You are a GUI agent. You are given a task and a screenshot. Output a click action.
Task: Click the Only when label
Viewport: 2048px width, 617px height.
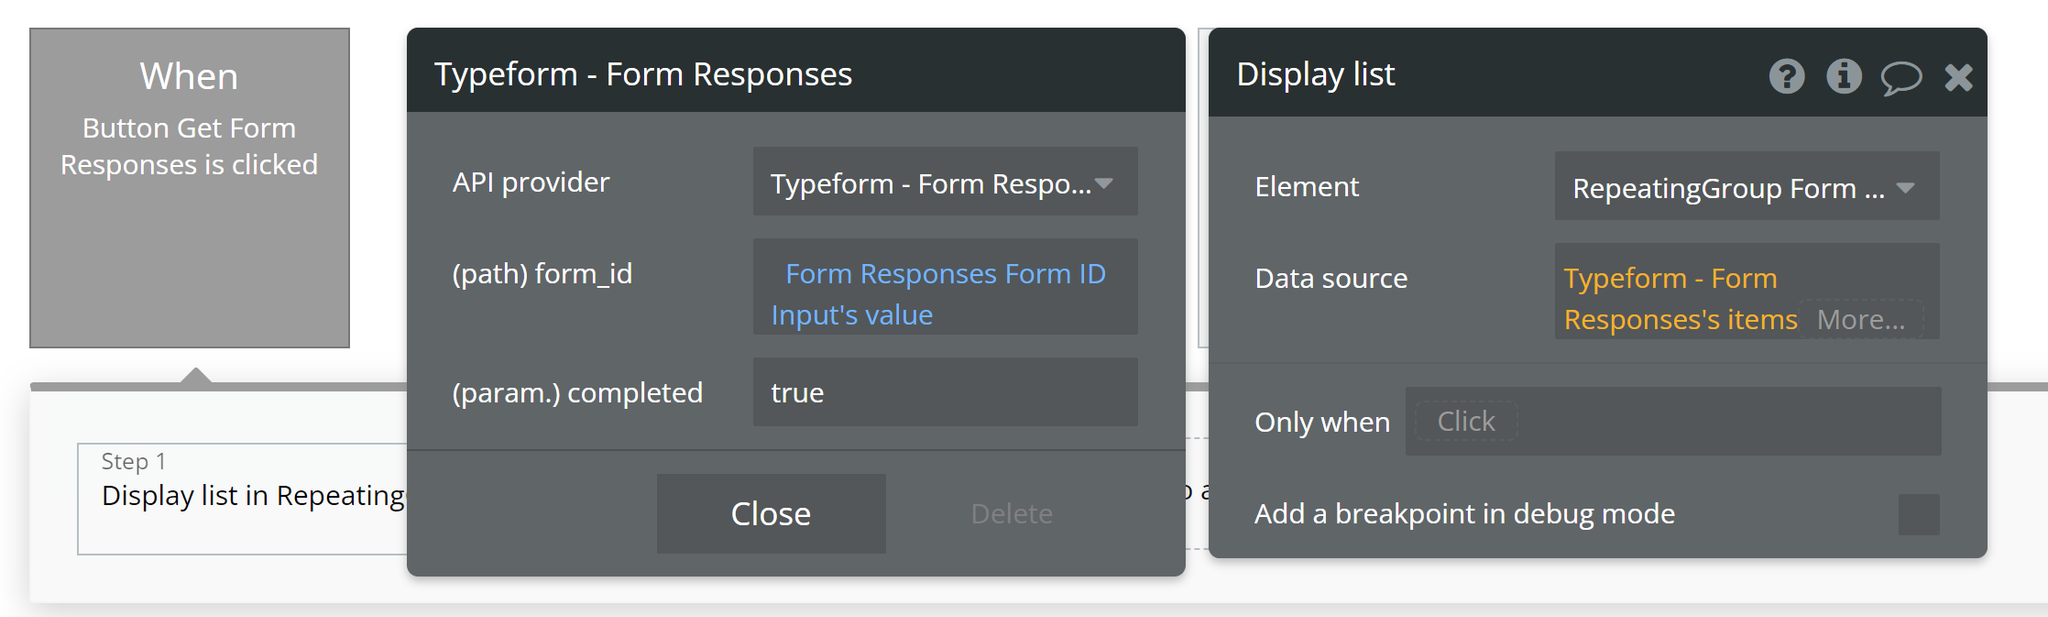coord(1322,422)
